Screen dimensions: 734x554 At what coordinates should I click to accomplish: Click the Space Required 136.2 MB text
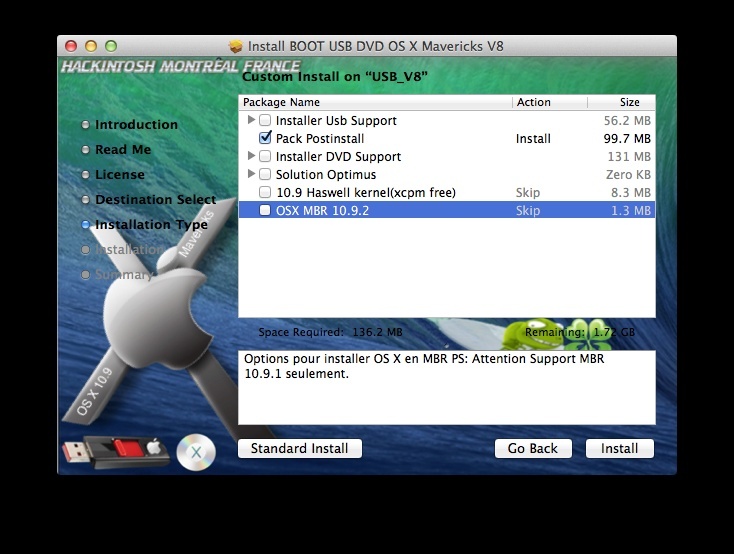coord(330,332)
